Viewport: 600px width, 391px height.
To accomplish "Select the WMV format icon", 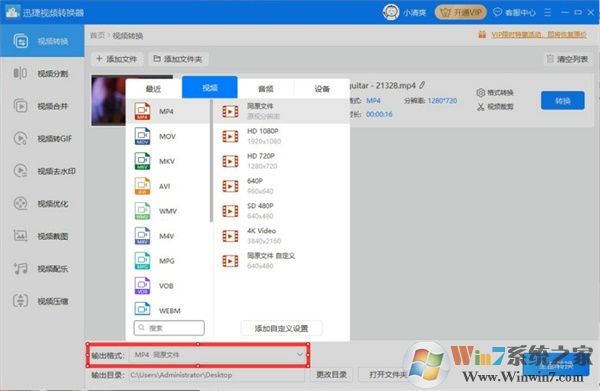I will coord(142,211).
